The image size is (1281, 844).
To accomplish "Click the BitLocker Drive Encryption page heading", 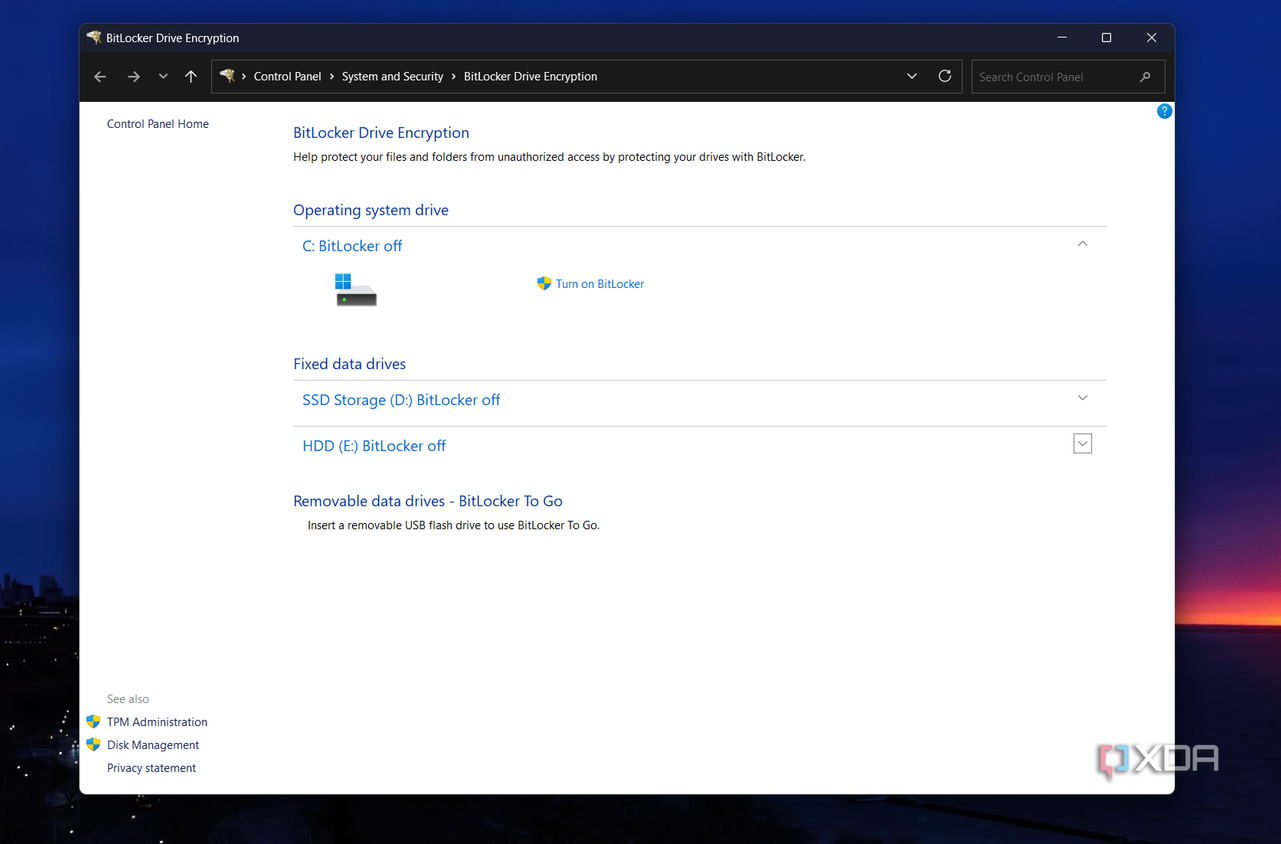I will pyautogui.click(x=381, y=133).
